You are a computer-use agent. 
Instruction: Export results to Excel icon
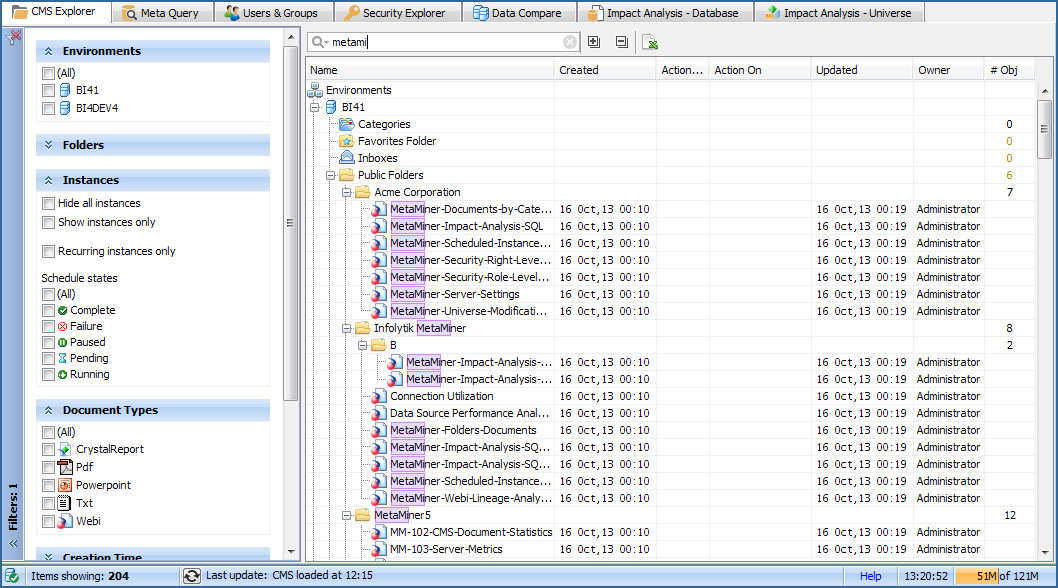pos(650,42)
